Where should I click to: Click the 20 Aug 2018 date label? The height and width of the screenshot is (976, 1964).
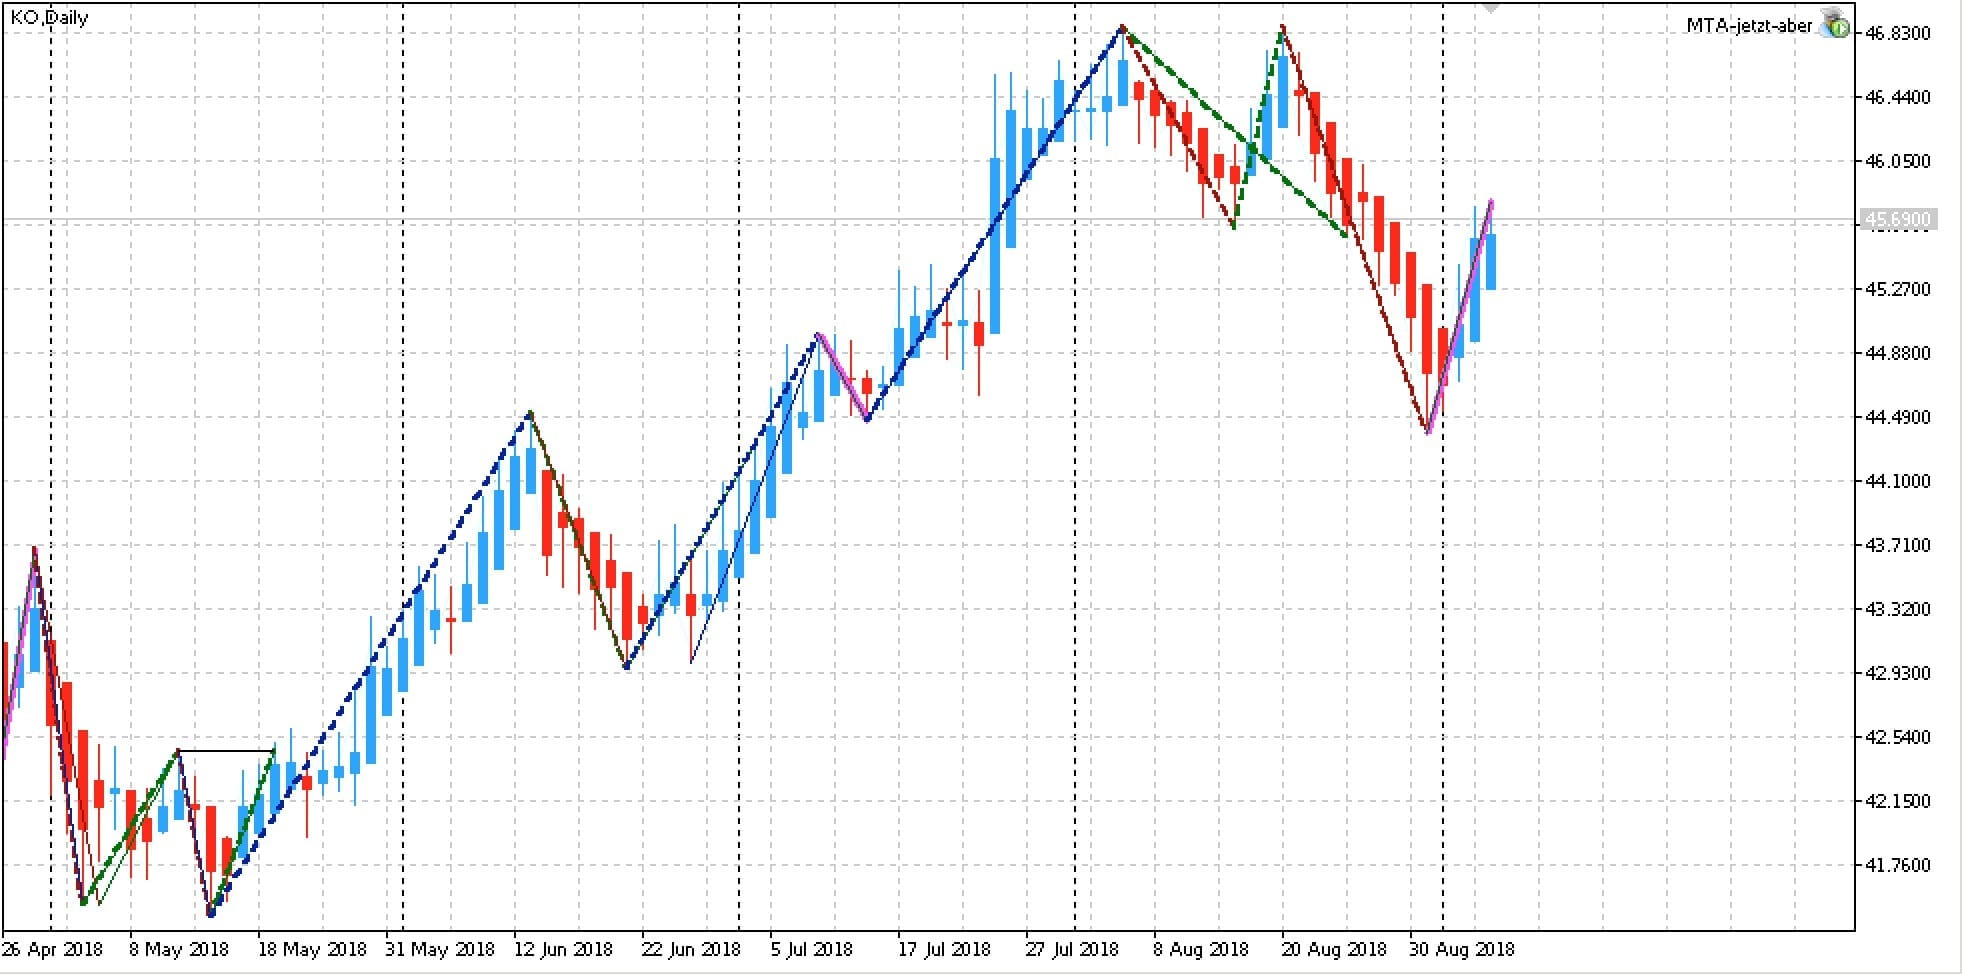point(1334,949)
